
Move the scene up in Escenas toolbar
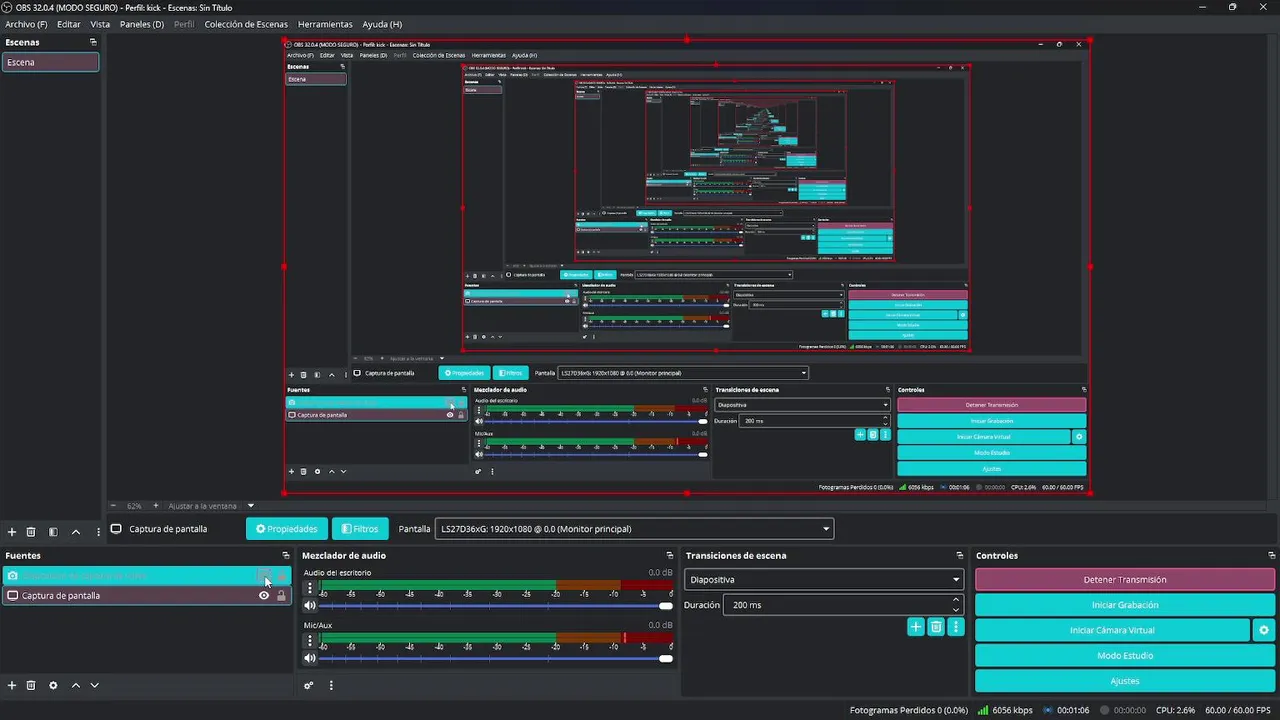[76, 532]
